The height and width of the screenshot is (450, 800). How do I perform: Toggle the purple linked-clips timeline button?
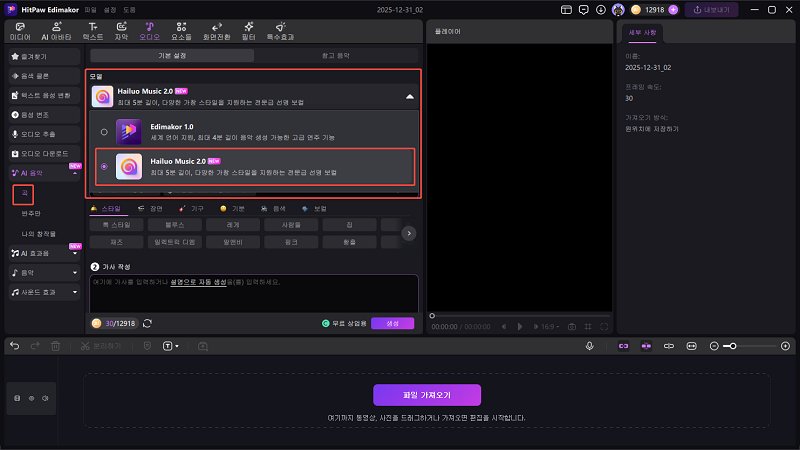tap(623, 346)
